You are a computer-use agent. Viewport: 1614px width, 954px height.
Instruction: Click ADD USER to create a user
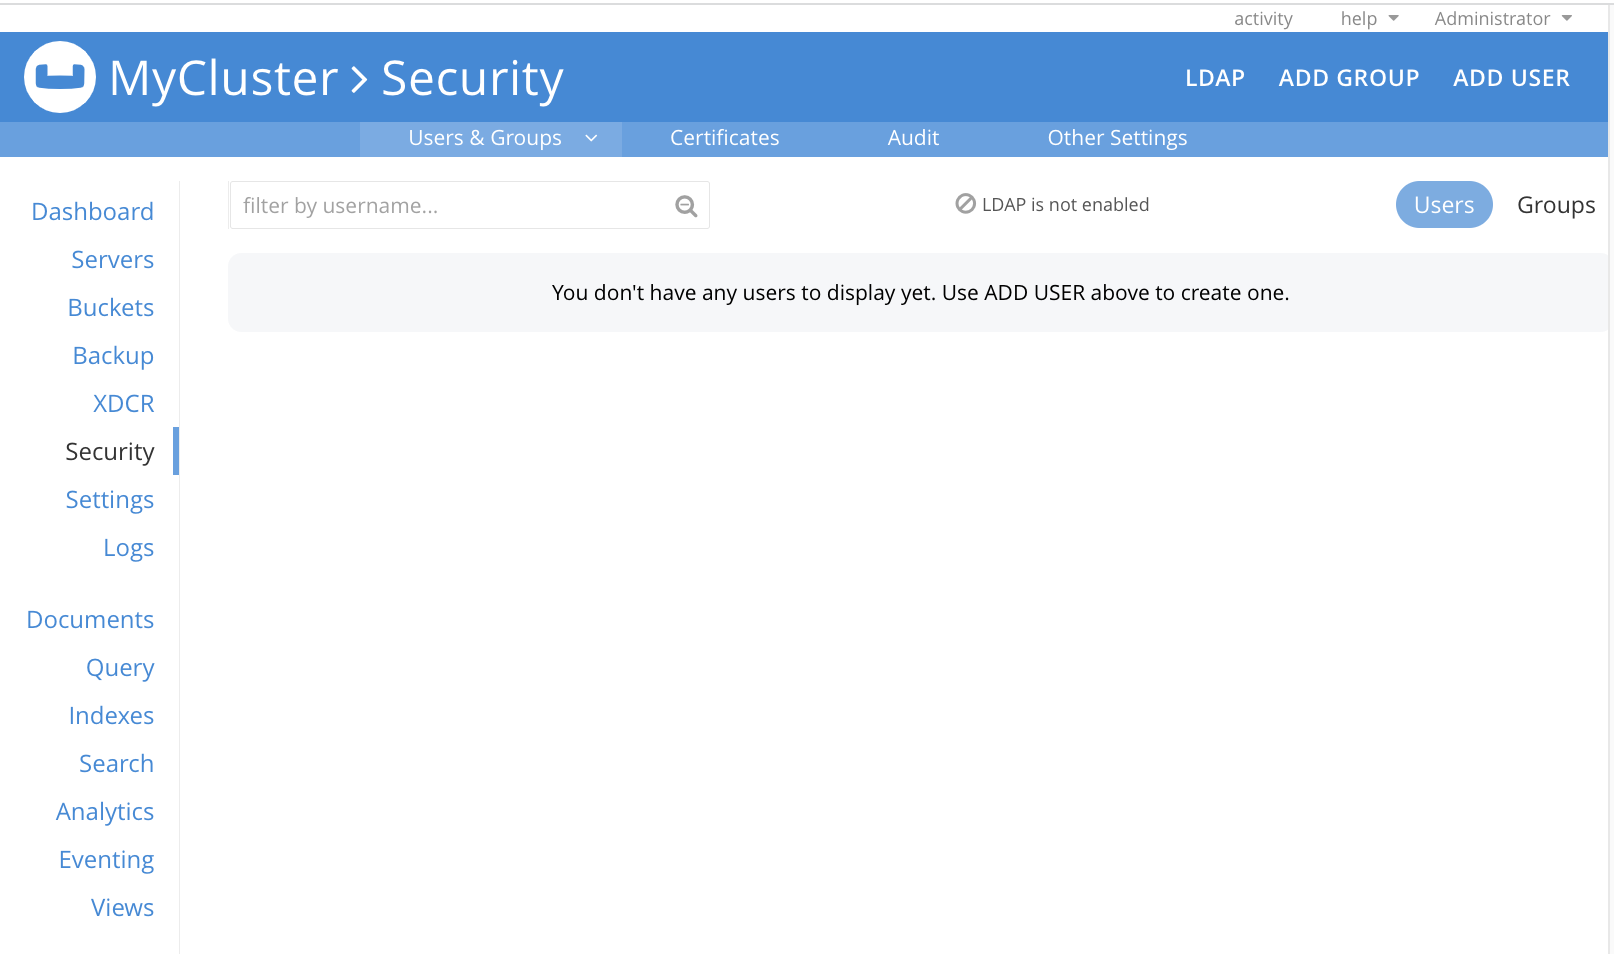[x=1511, y=77]
